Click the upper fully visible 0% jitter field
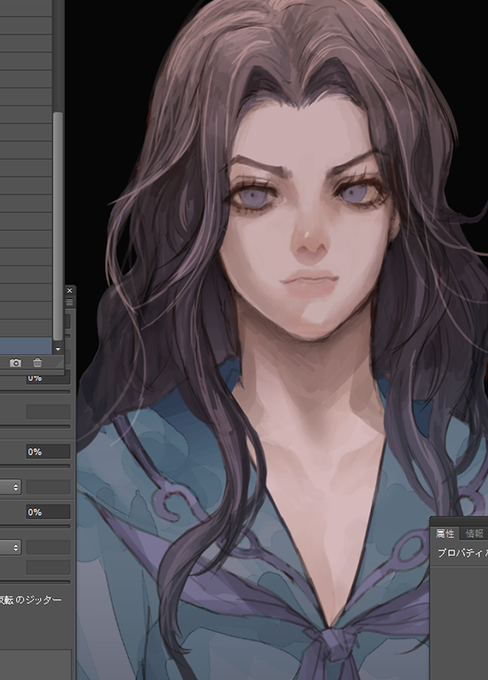The height and width of the screenshot is (680, 488). click(x=48, y=452)
